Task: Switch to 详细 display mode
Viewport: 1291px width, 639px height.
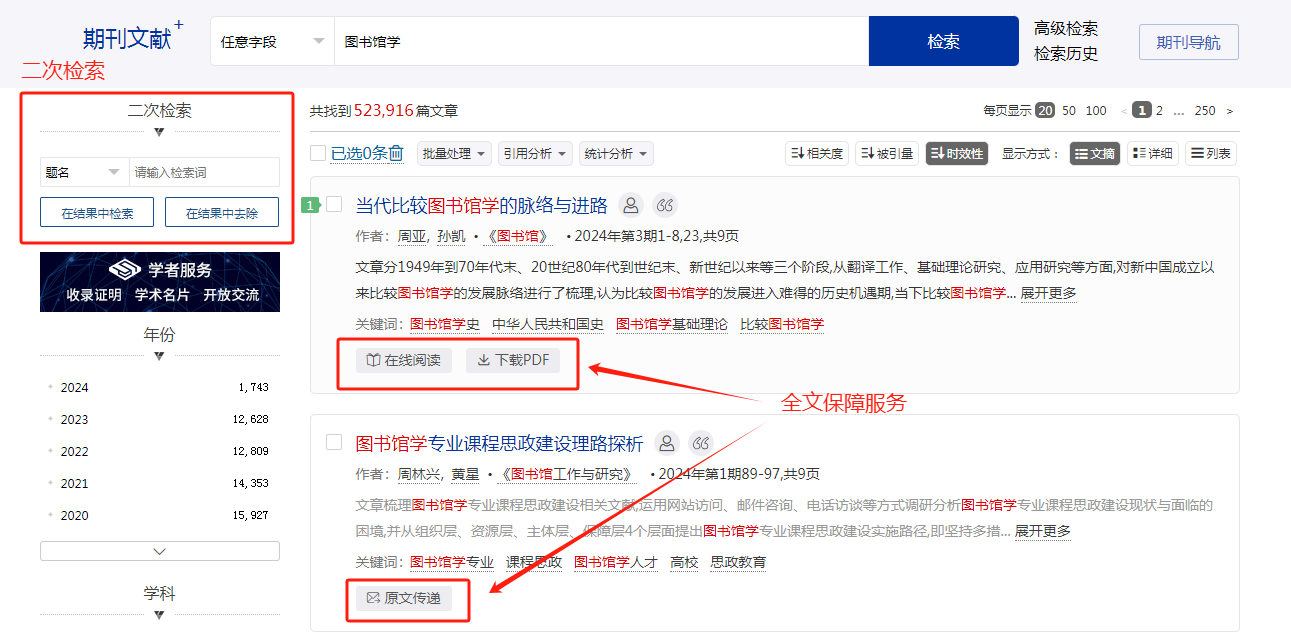Action: pos(1153,153)
